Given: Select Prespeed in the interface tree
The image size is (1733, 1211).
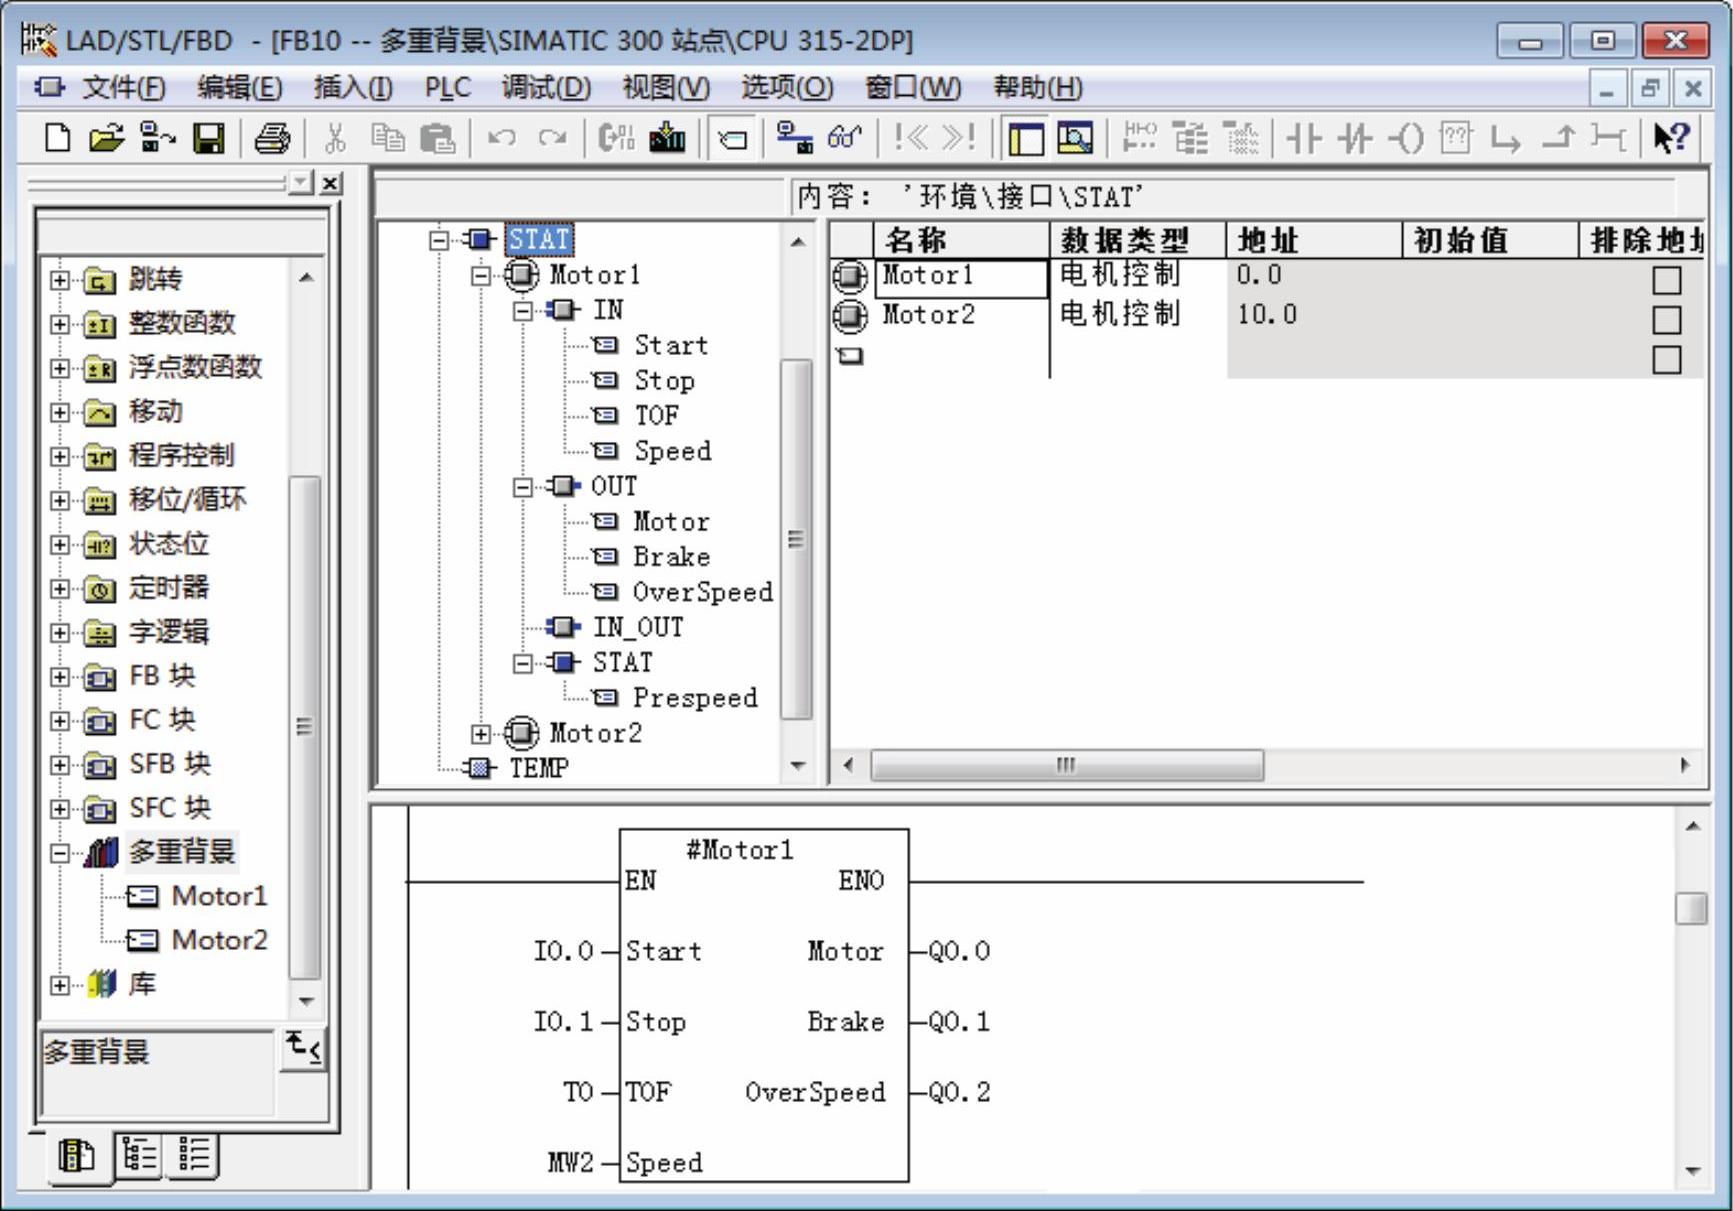Looking at the screenshot, I should [695, 698].
